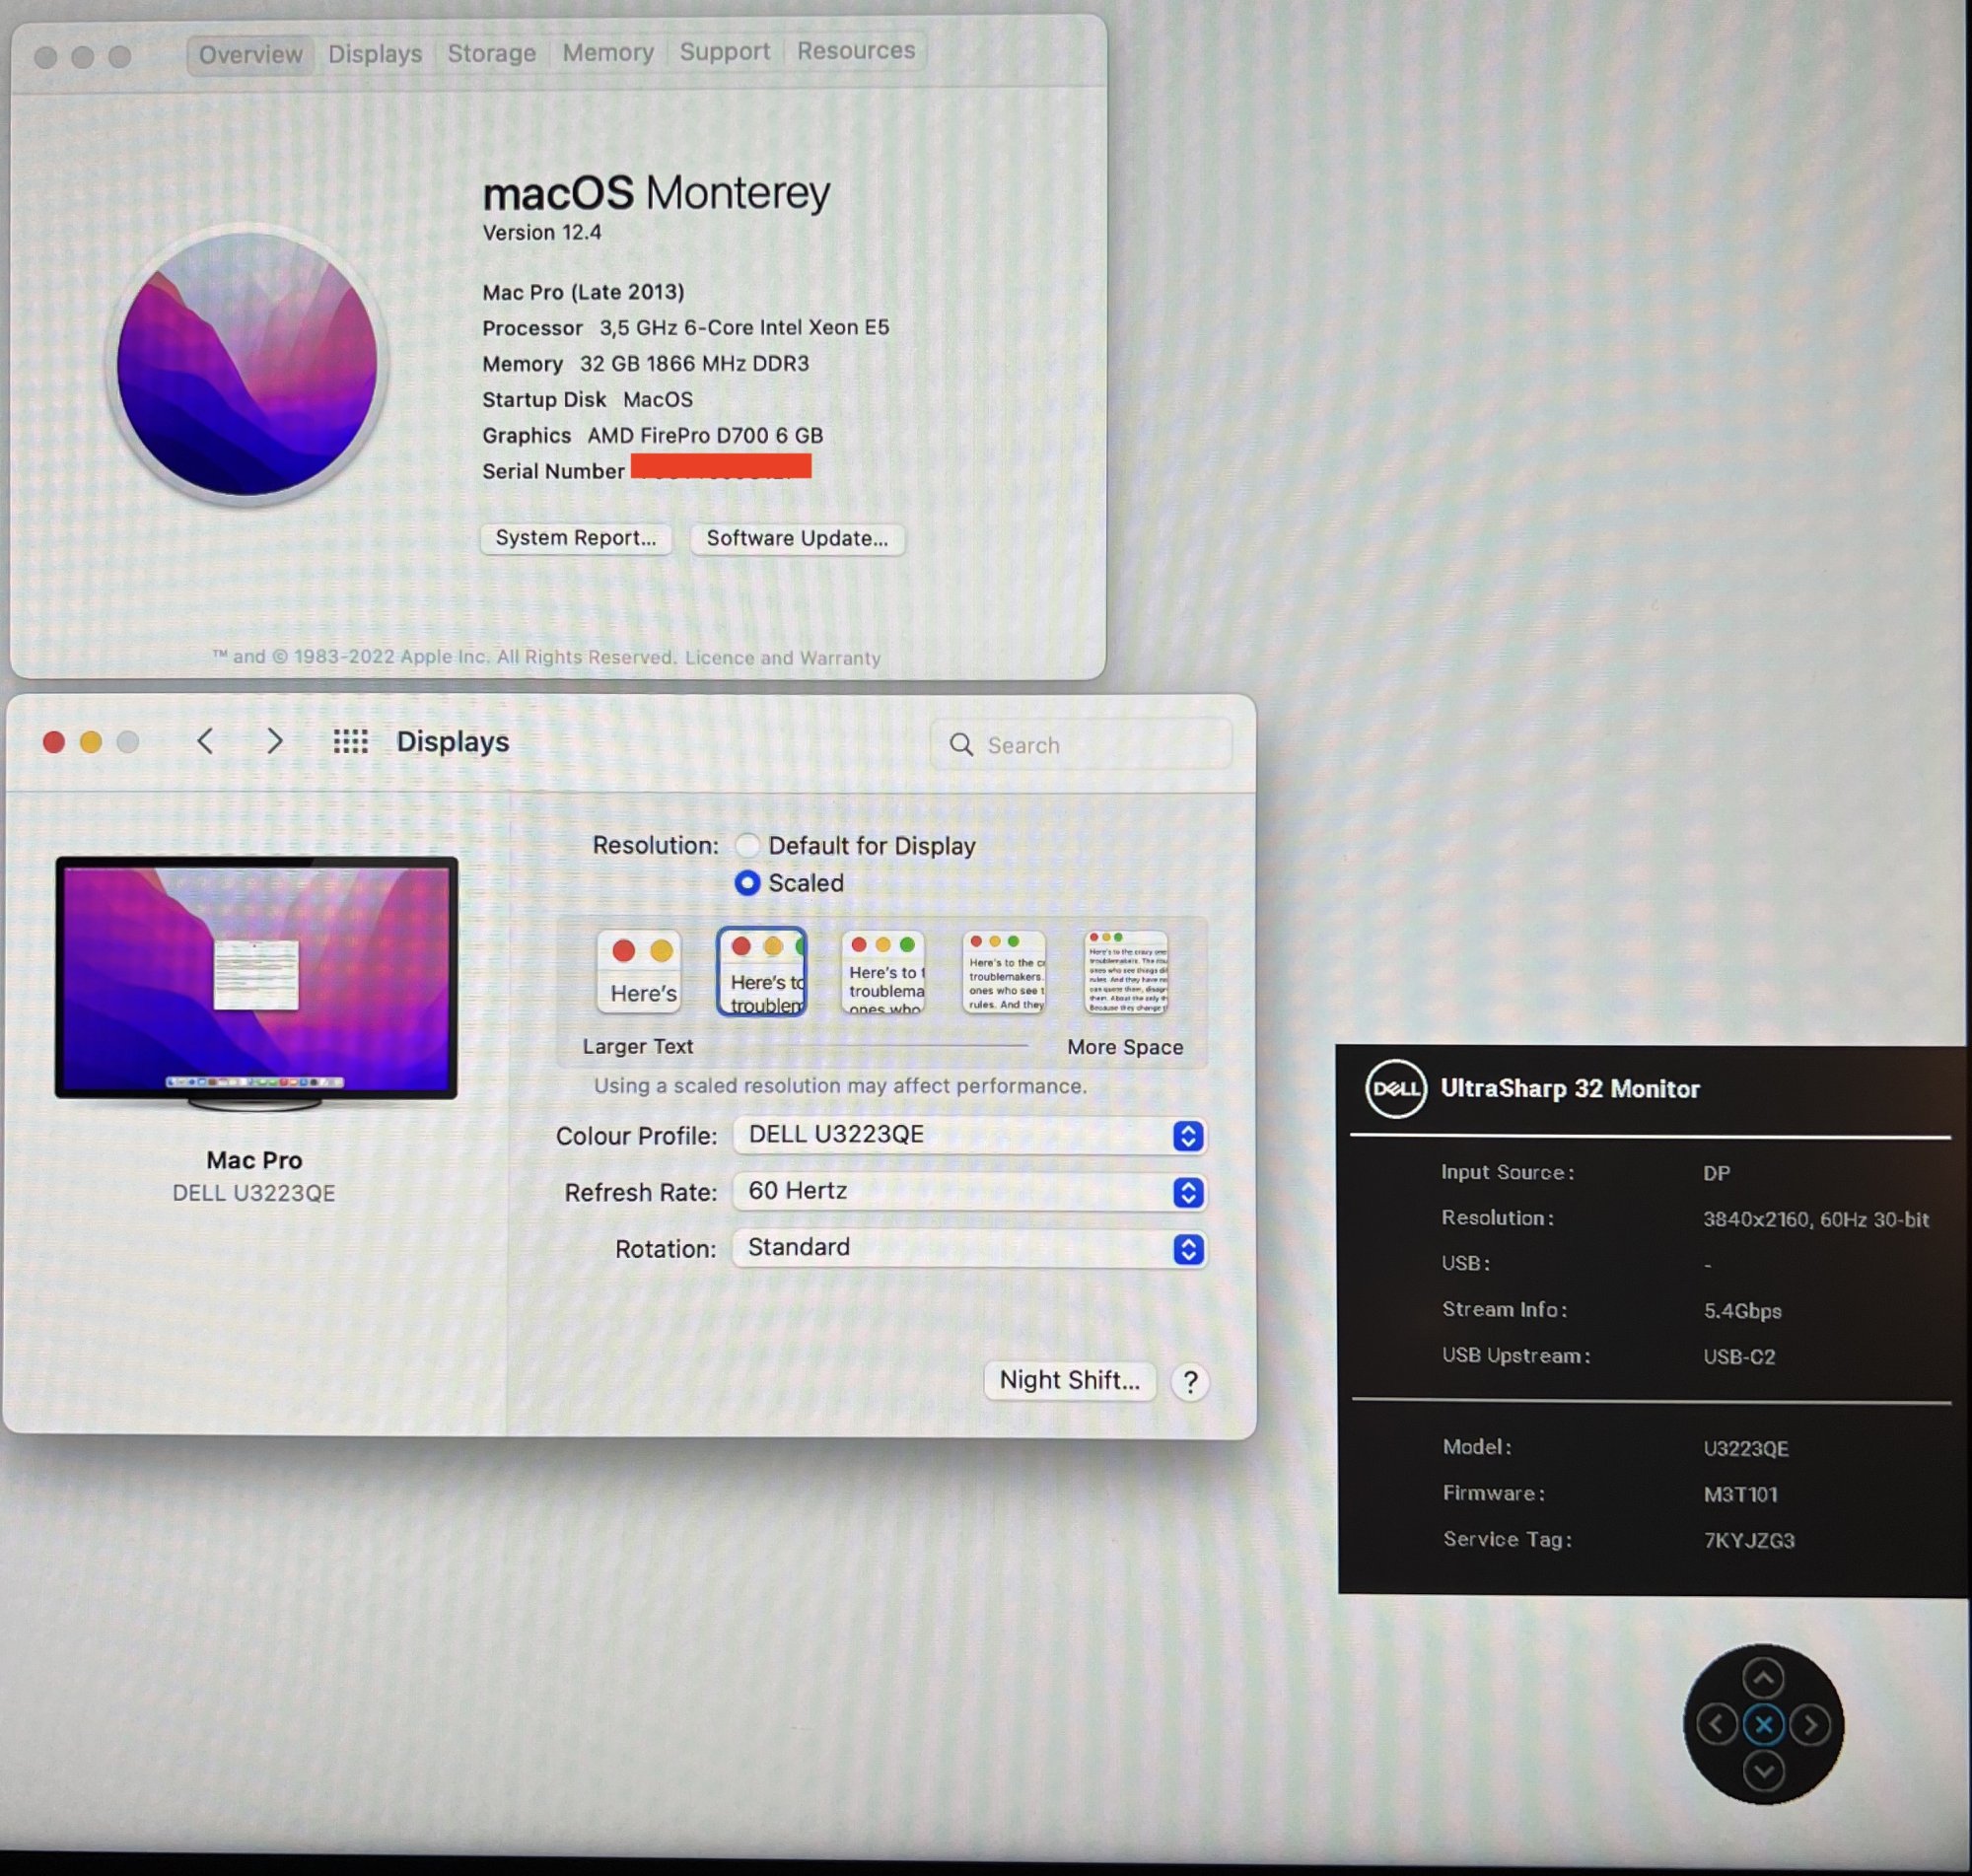Click the System Report button

point(576,538)
